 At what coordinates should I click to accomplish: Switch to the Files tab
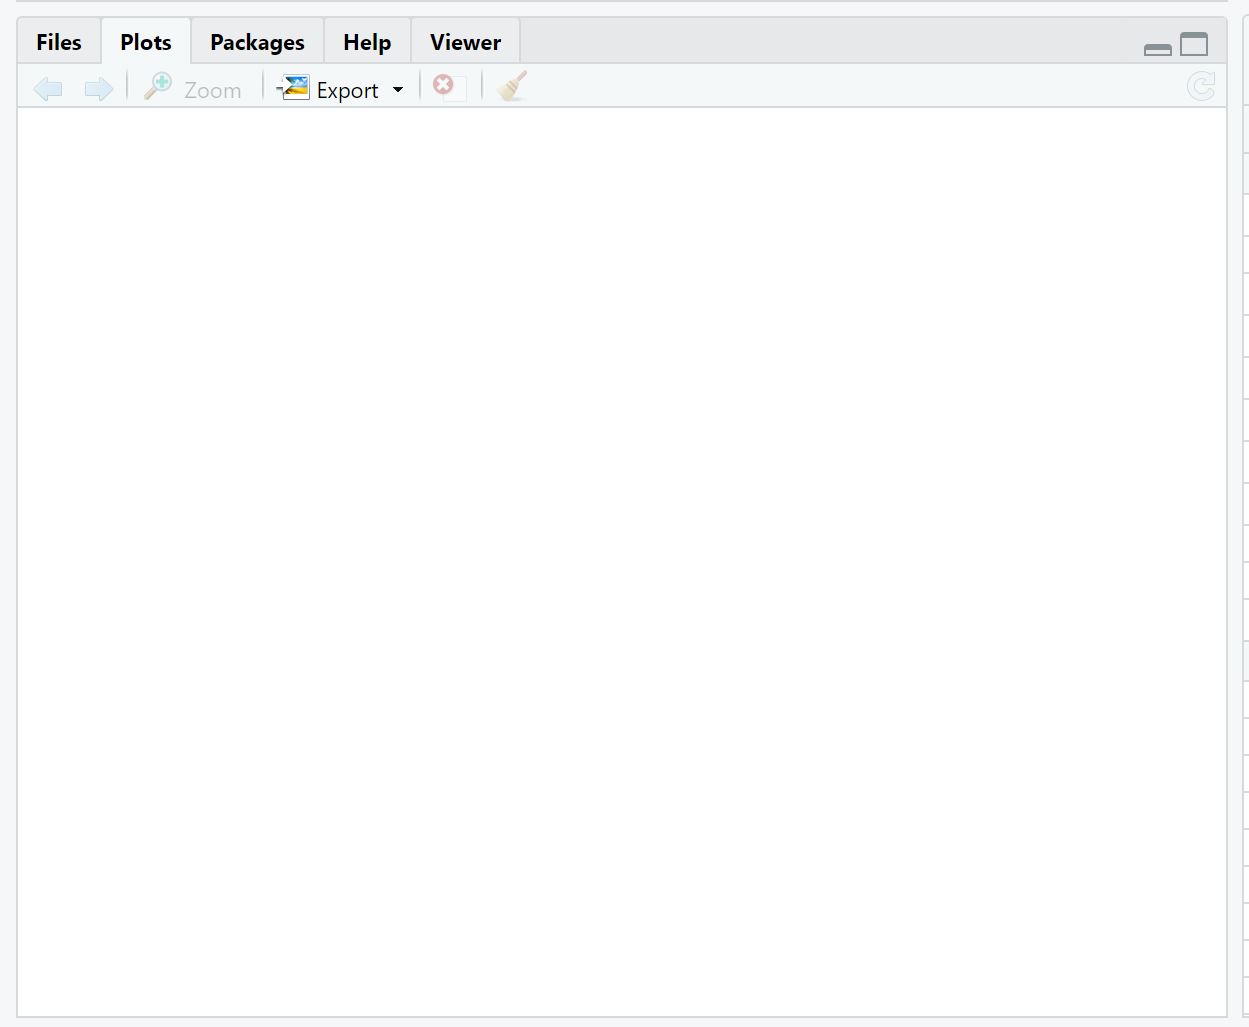[59, 42]
